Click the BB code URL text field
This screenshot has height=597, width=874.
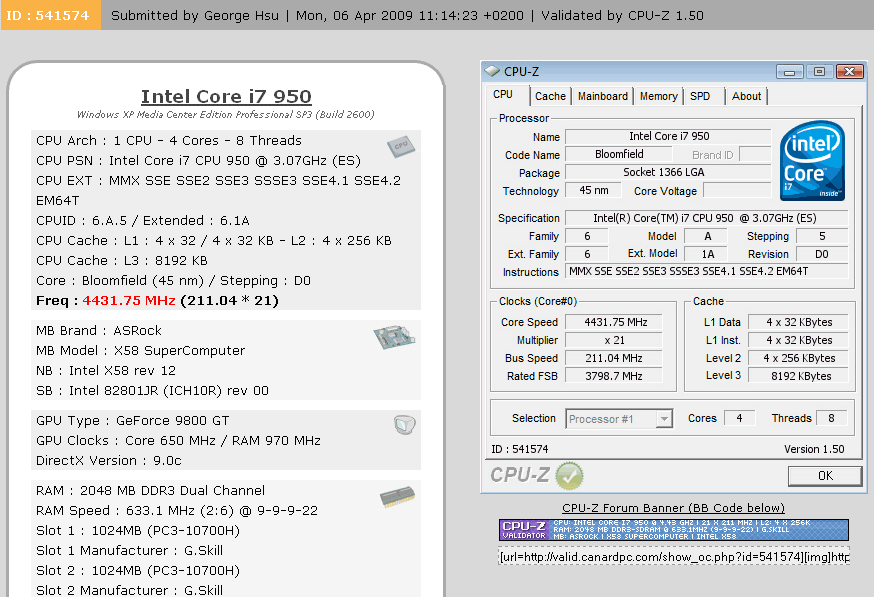tap(673, 556)
